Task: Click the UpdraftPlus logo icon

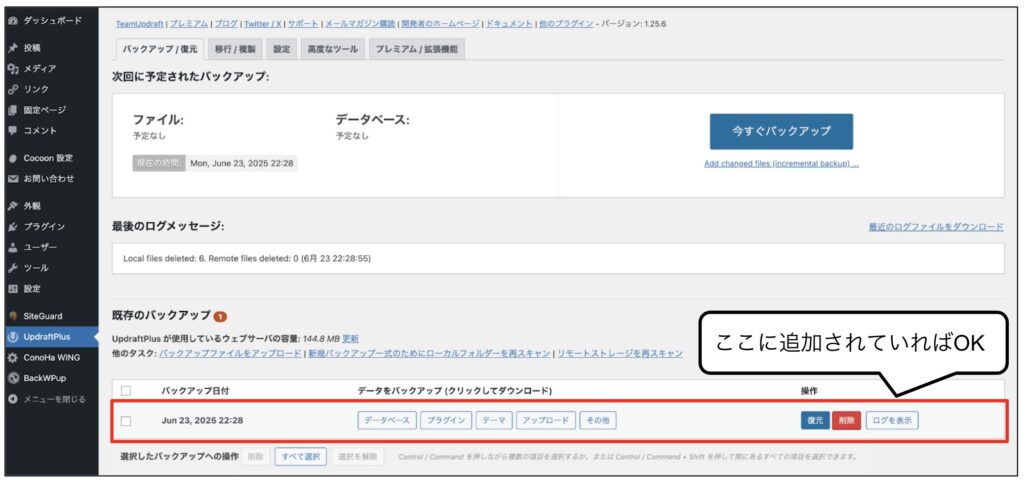Action: (12, 337)
